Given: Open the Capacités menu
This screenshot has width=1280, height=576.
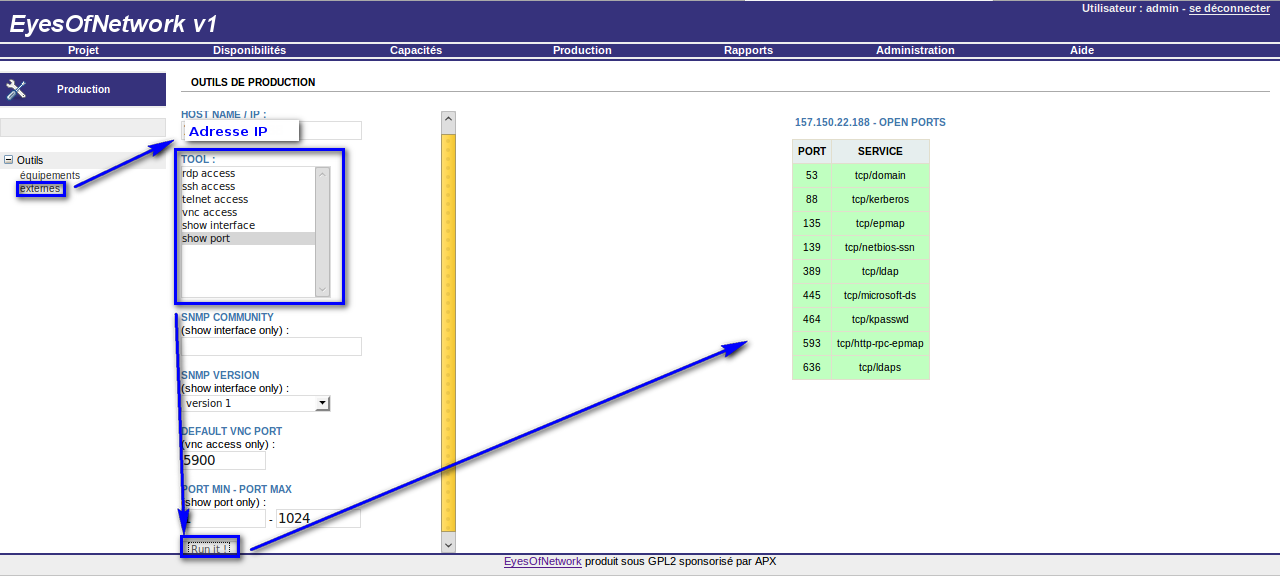Looking at the screenshot, I should tap(415, 50).
